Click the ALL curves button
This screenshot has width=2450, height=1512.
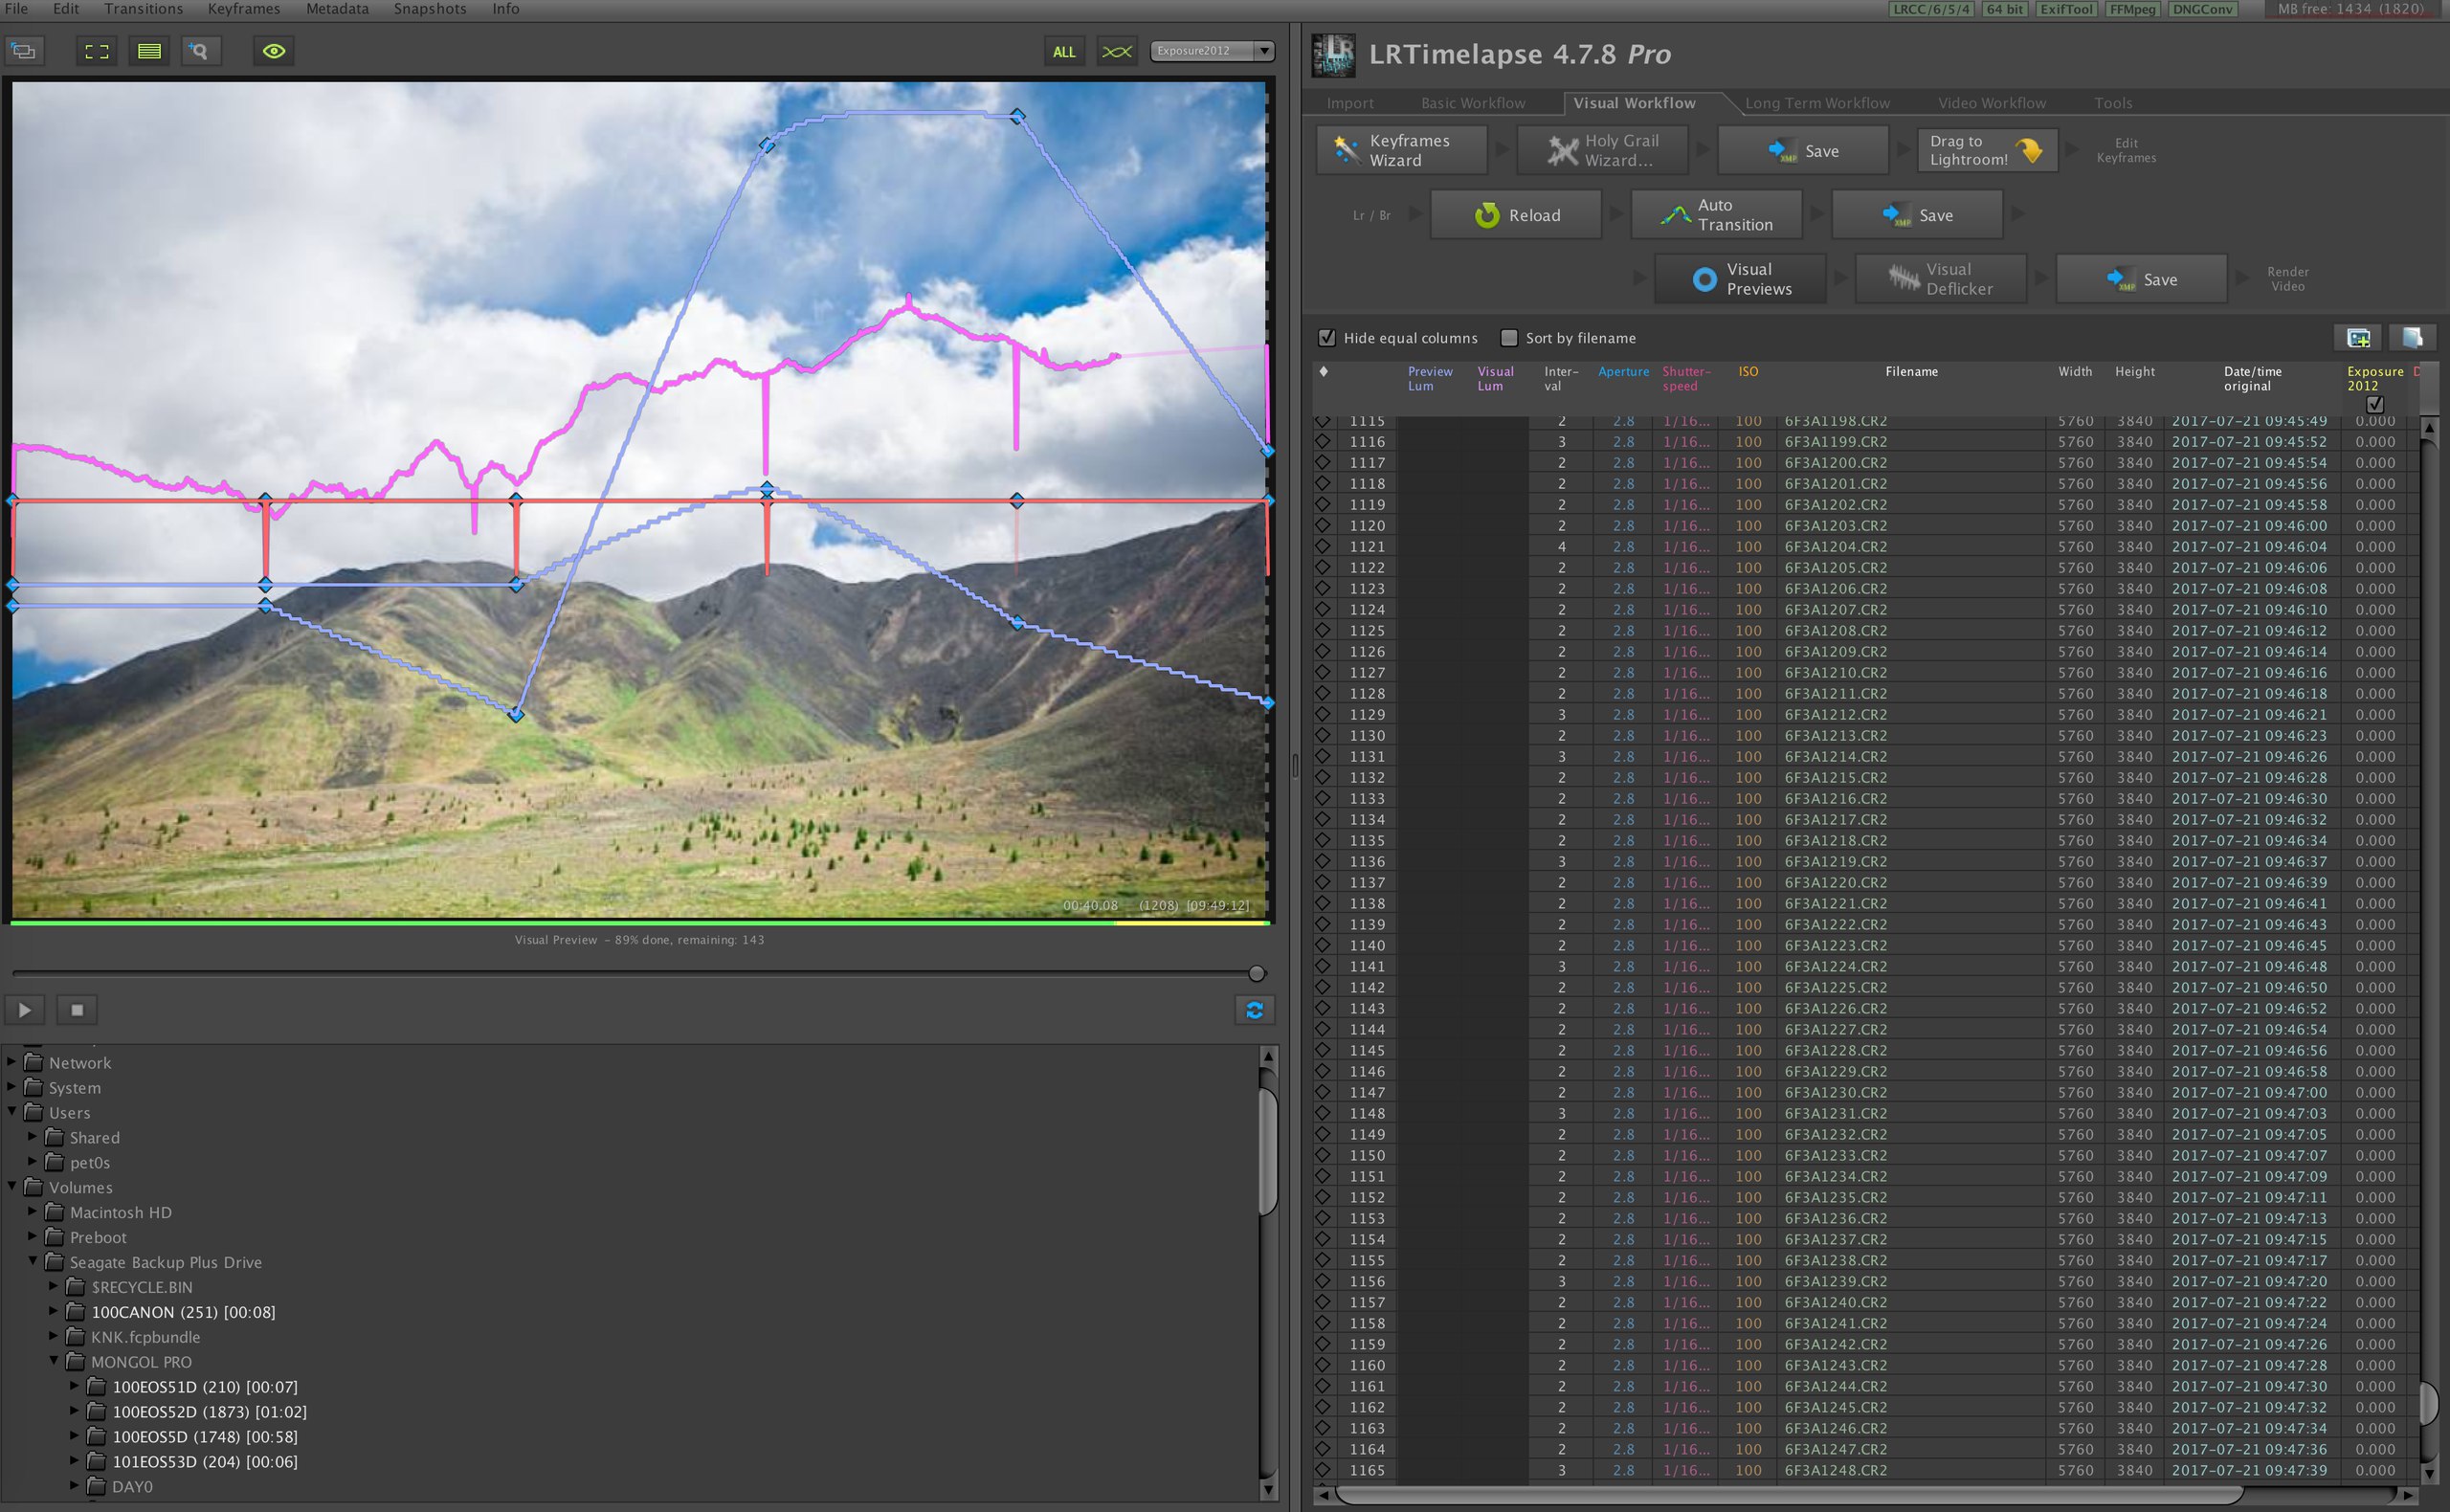point(1064,51)
